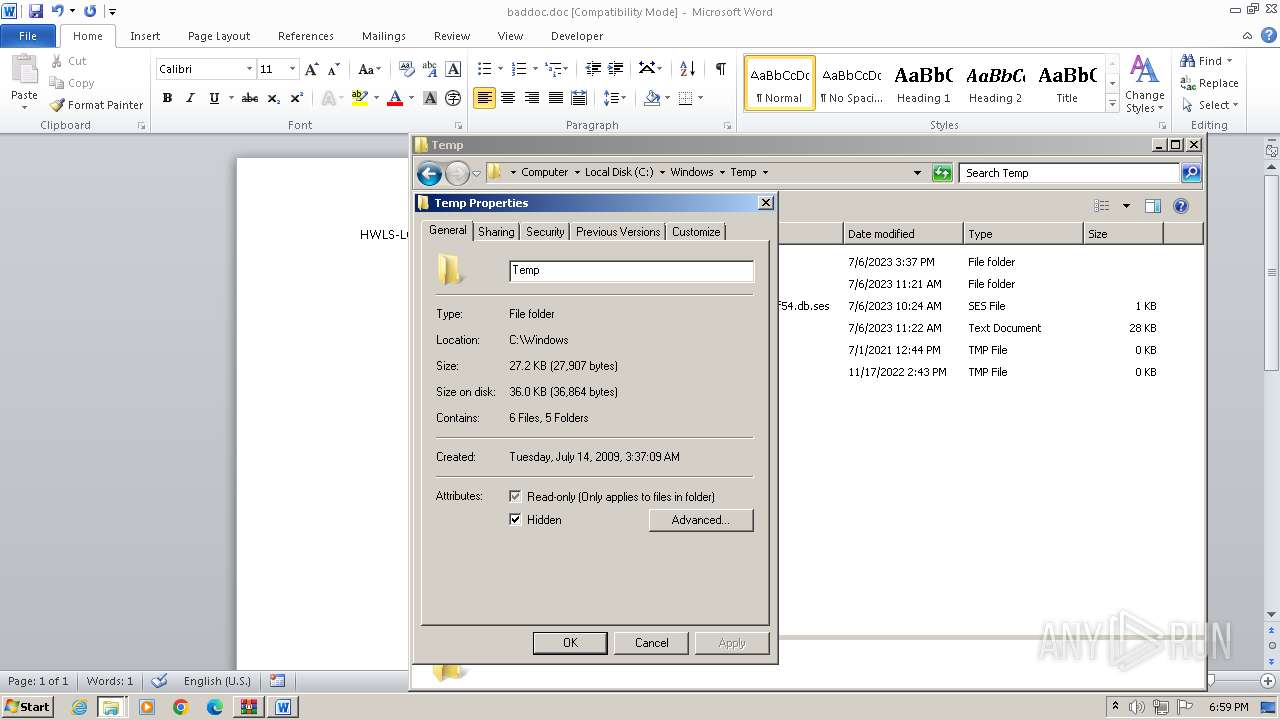Apply bold formatting in Word ribbon

[x=167, y=98]
